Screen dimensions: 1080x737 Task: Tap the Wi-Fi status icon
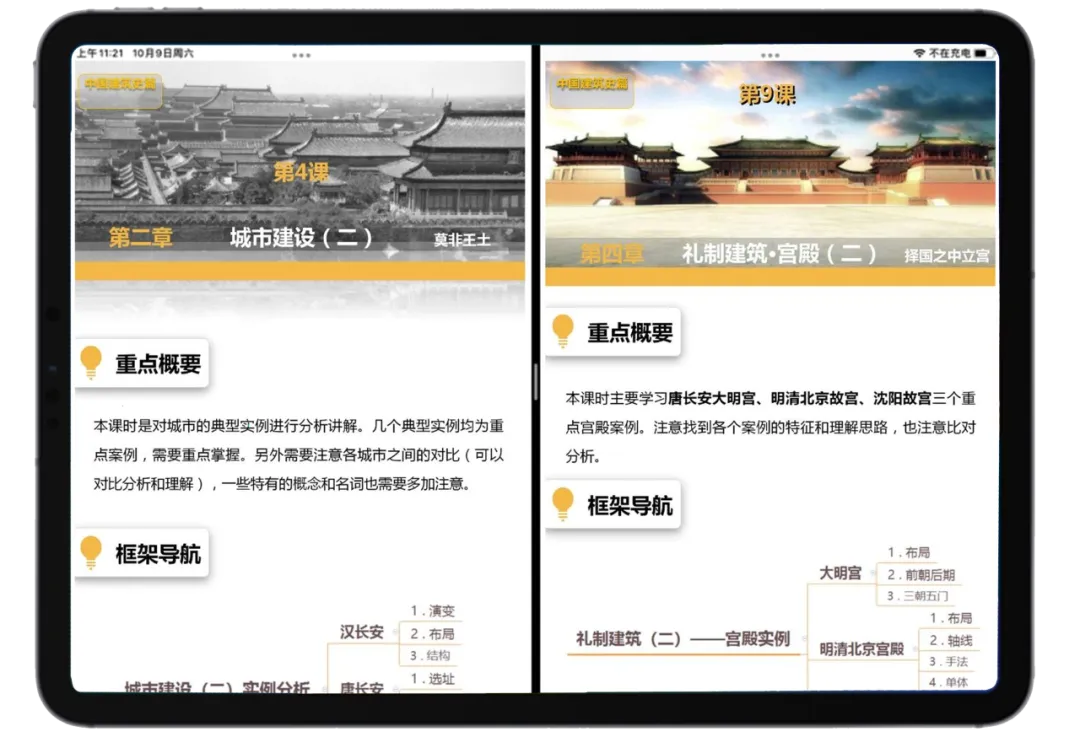pyautogui.click(x=919, y=53)
